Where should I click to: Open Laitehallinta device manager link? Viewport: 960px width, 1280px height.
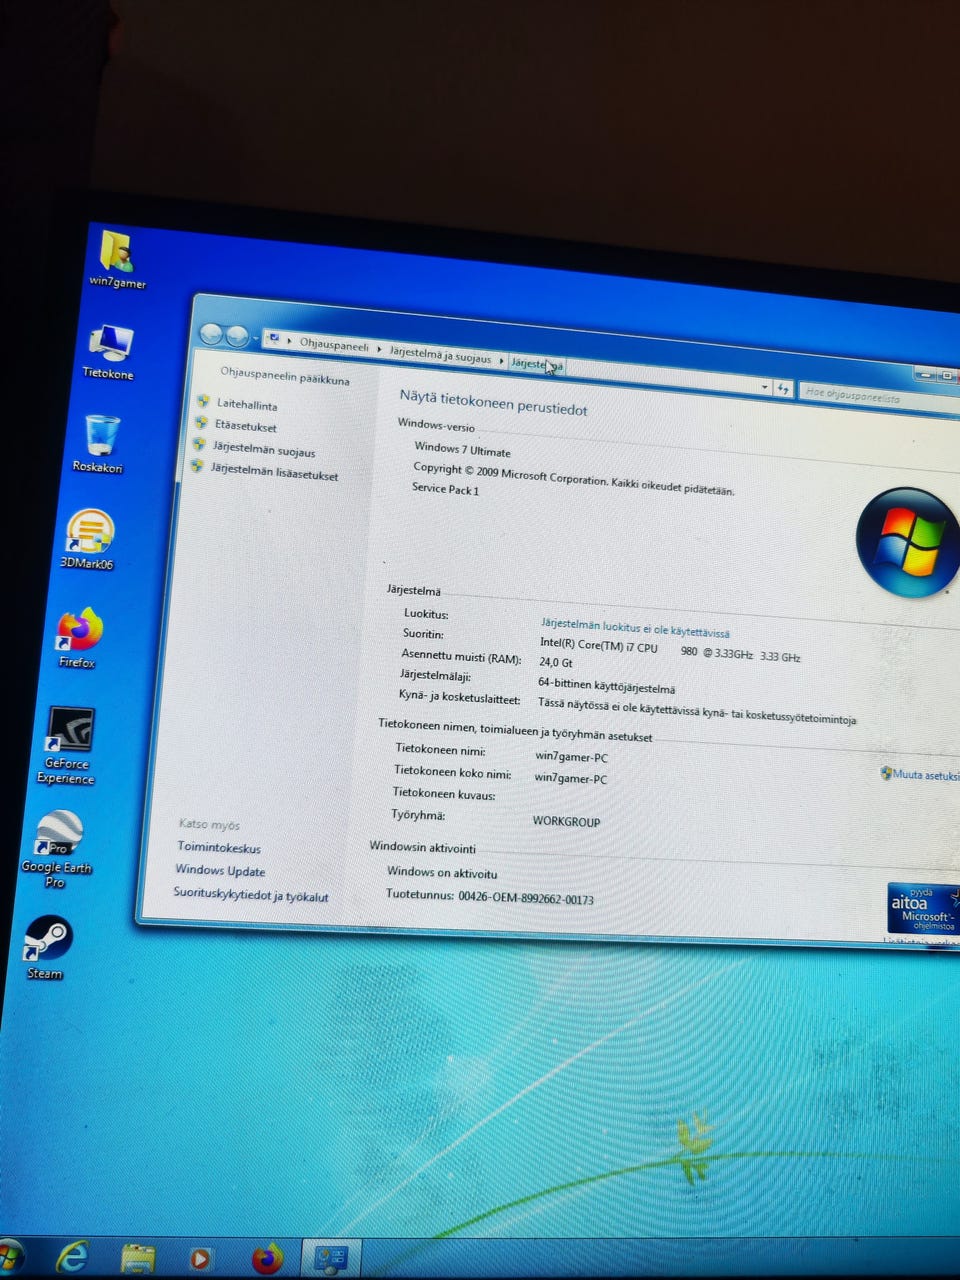click(247, 404)
